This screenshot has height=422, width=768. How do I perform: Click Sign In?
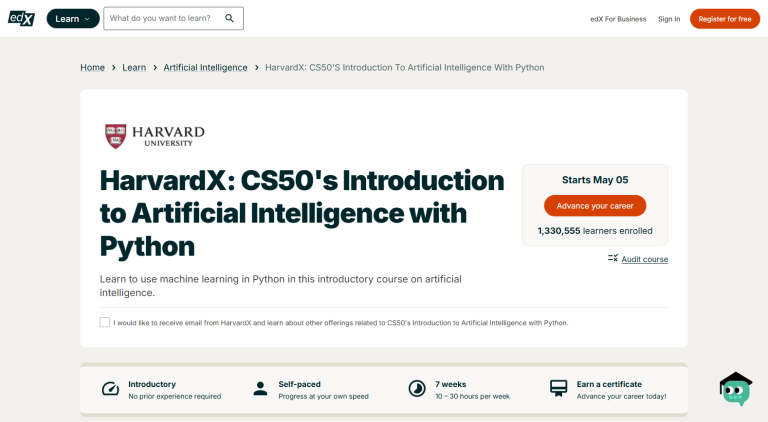[669, 19]
